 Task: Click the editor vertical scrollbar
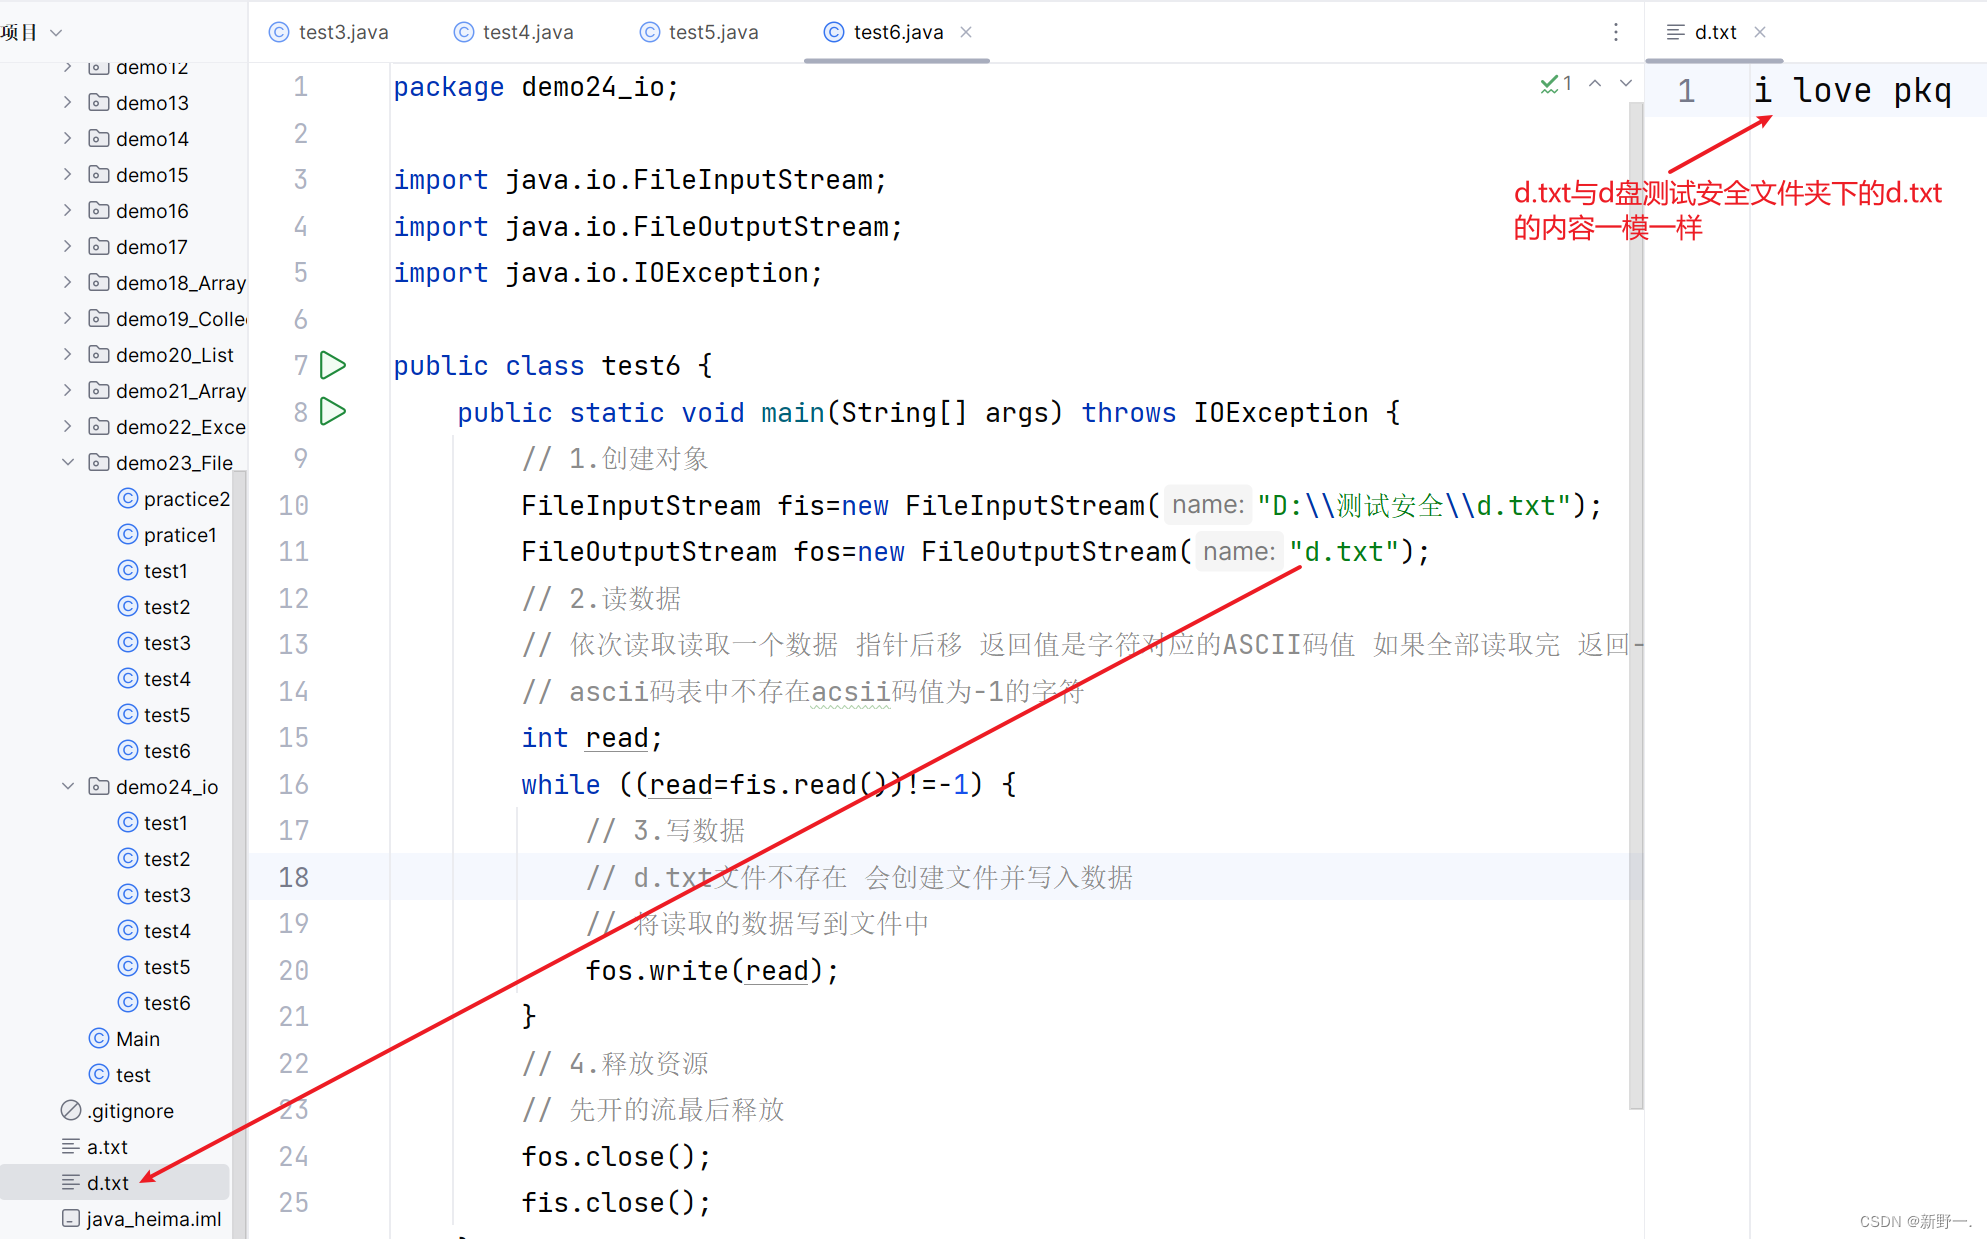[1636, 600]
